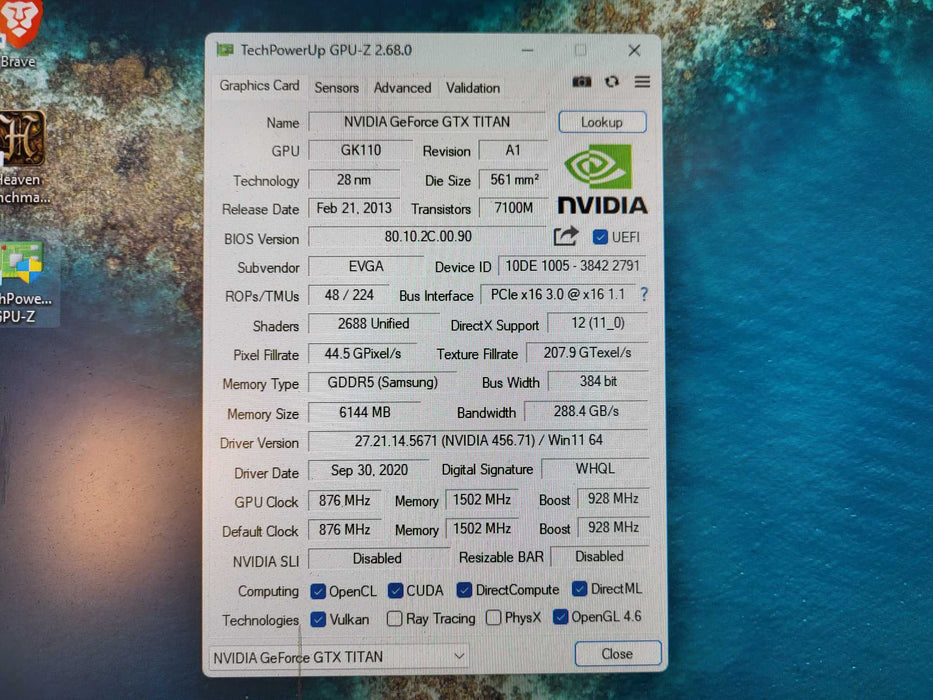Click the GPU field showing GK110
The image size is (933, 700).
(x=361, y=150)
